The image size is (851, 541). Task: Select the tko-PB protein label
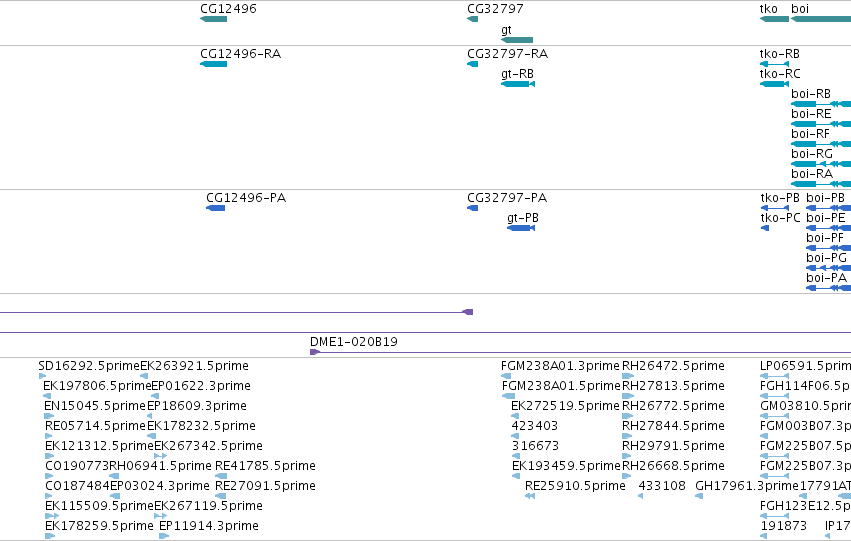point(780,198)
